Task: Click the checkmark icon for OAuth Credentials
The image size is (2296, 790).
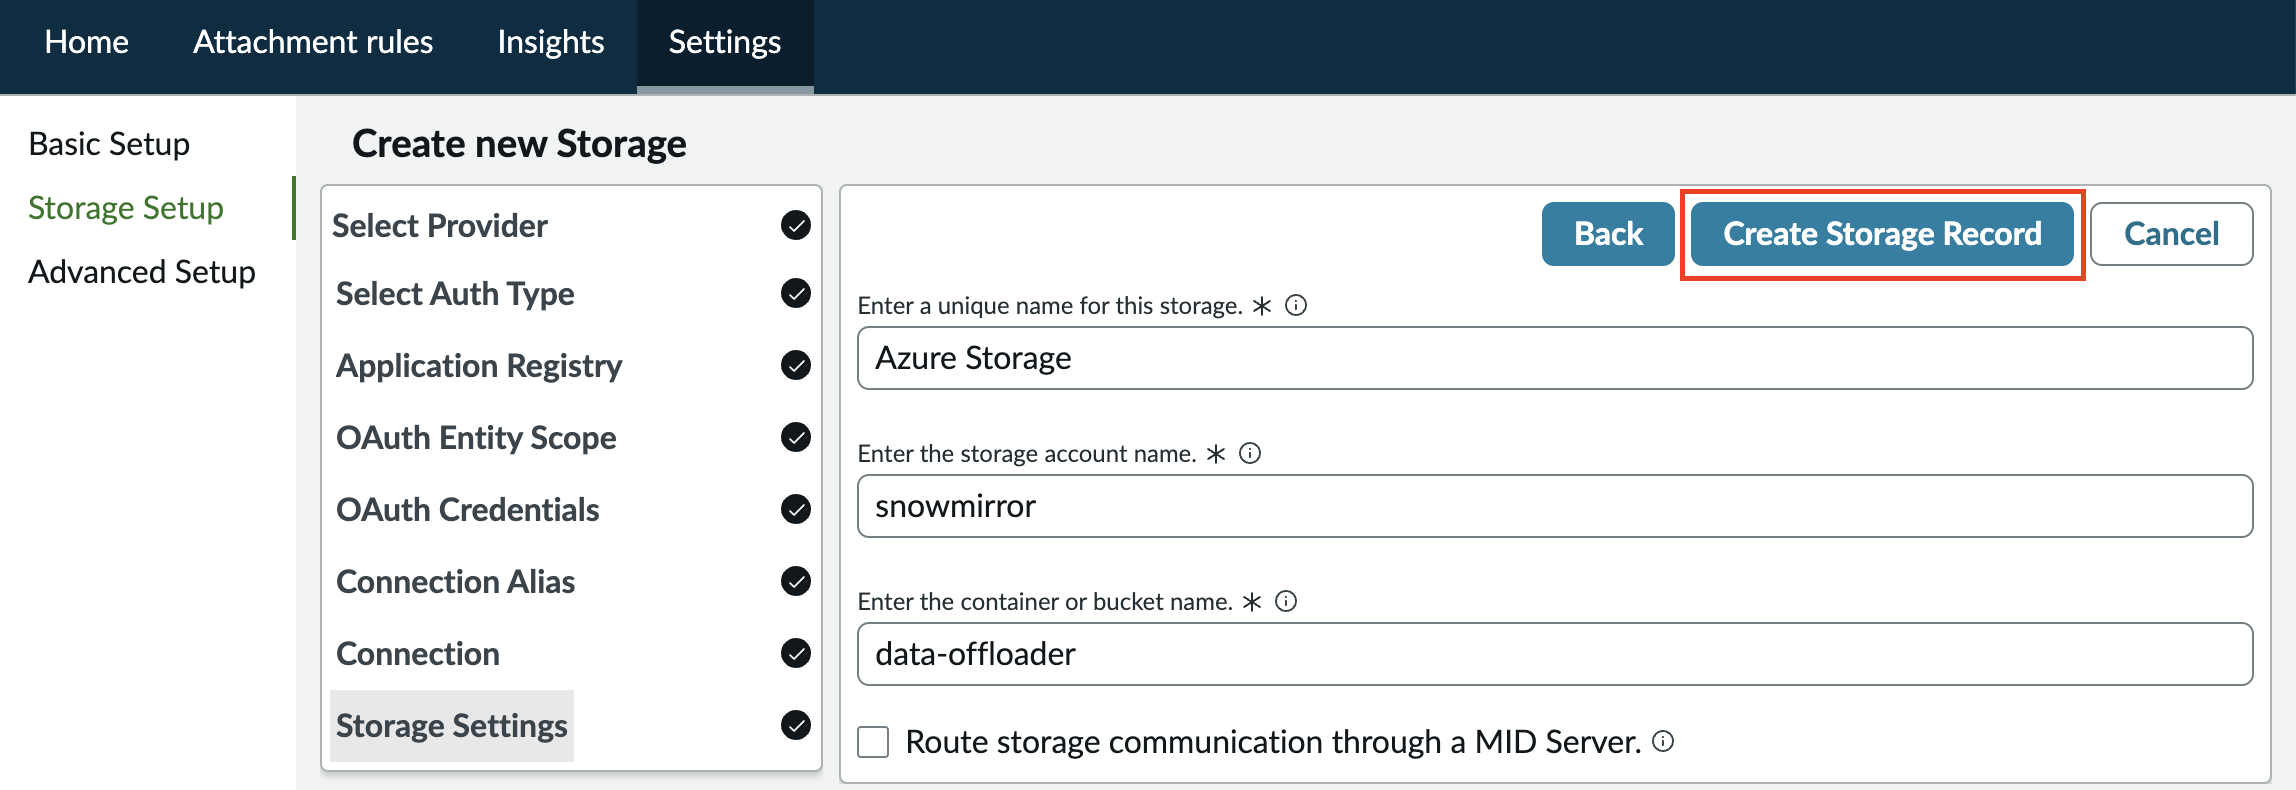Action: pyautogui.click(x=796, y=509)
